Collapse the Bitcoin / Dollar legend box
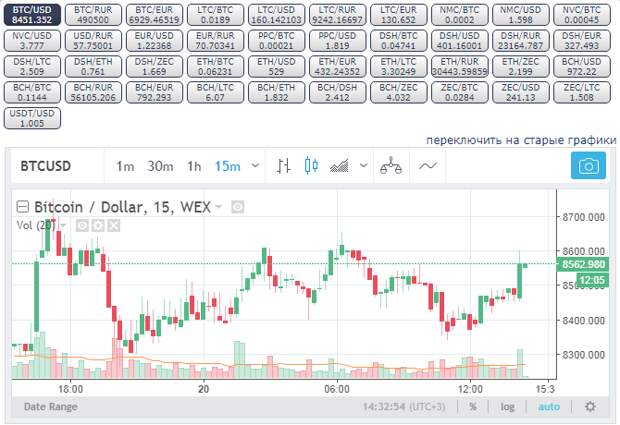Screen dimensions: 620x425 point(23,206)
